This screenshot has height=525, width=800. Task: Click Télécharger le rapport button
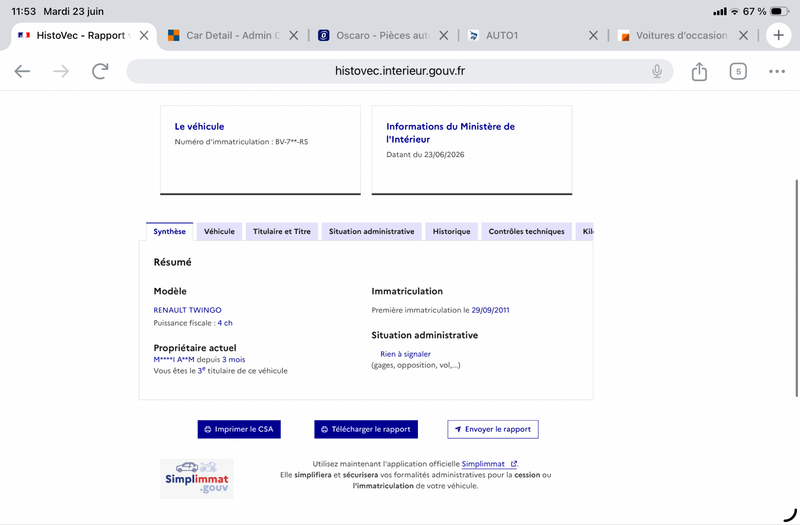coord(366,429)
